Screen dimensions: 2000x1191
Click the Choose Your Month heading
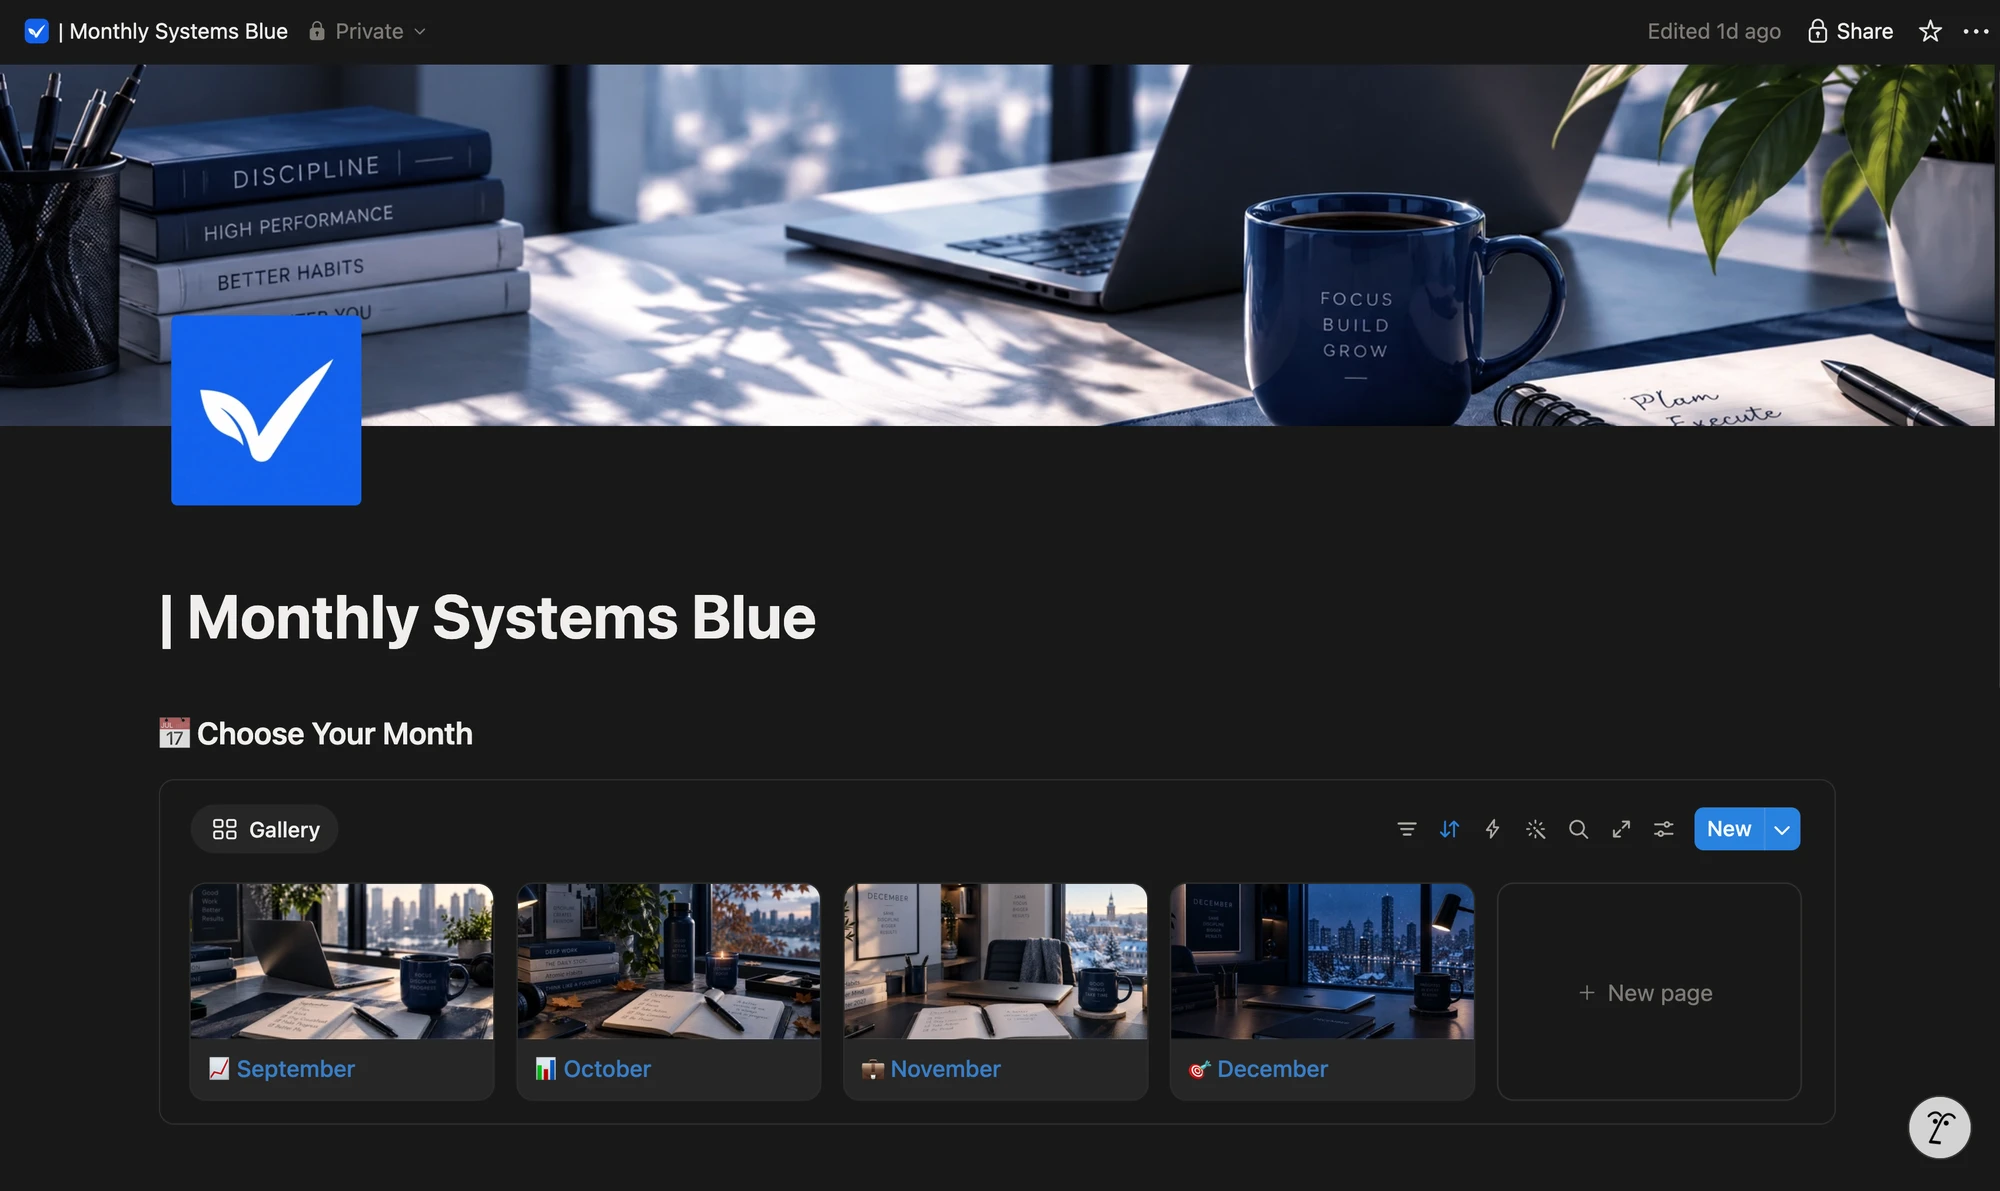[334, 733]
